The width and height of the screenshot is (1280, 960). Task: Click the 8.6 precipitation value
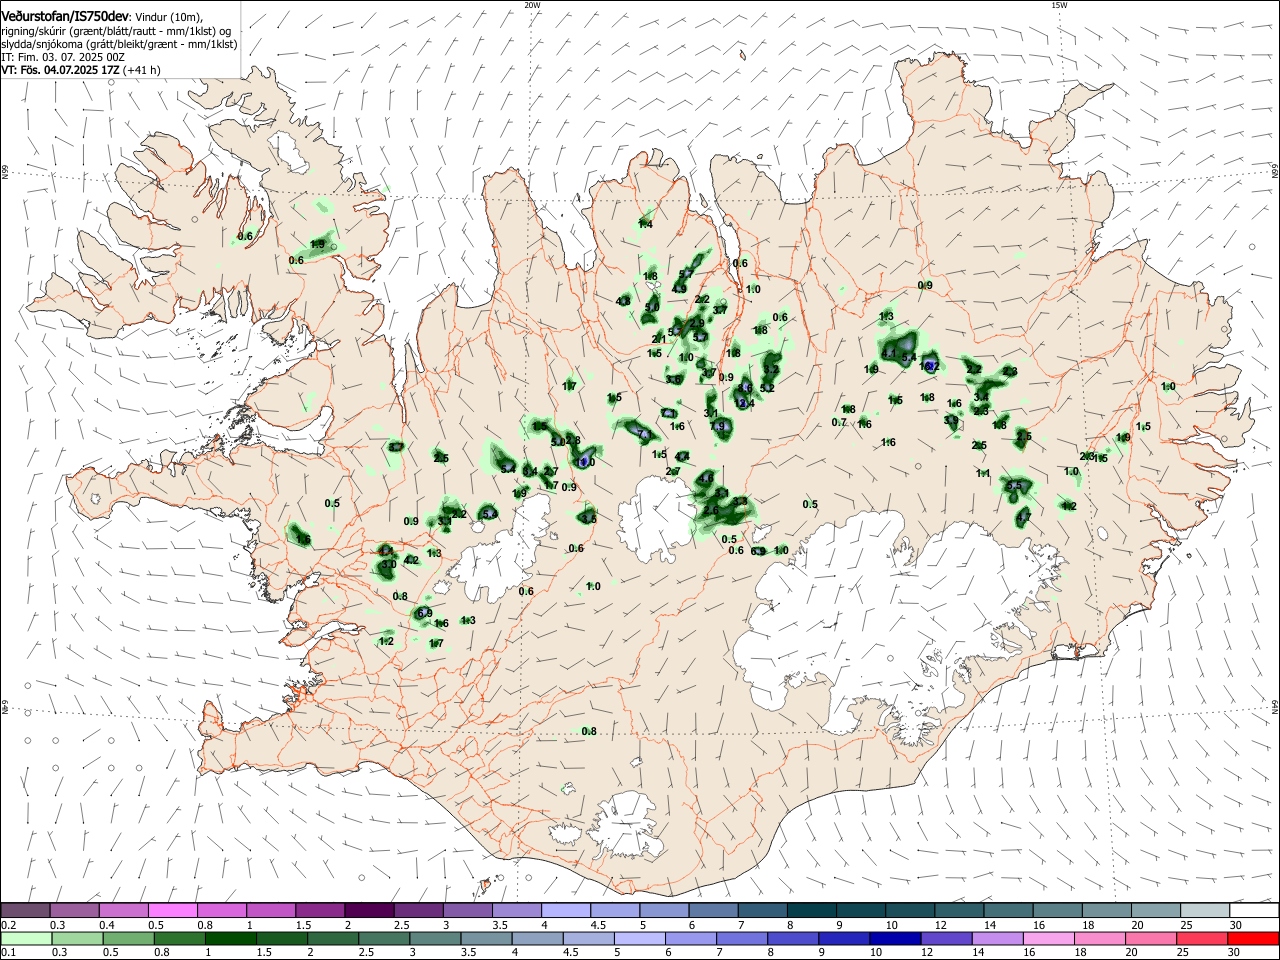coord(744,388)
